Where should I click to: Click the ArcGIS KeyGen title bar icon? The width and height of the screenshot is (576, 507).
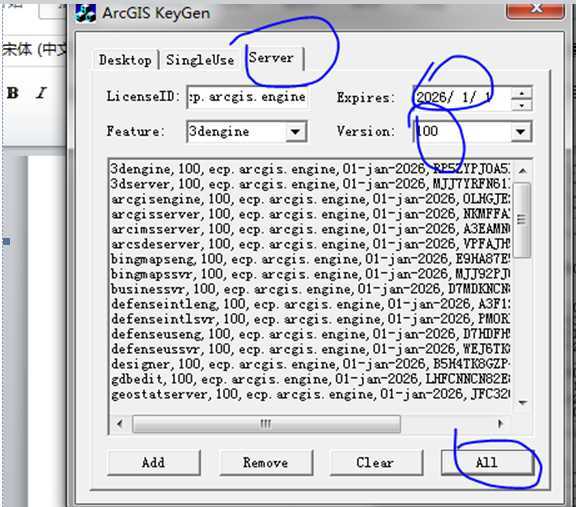(86, 12)
